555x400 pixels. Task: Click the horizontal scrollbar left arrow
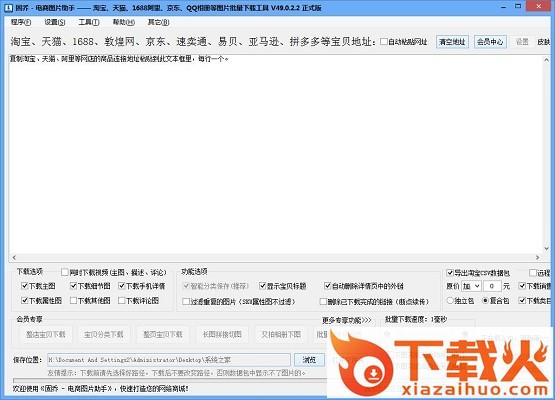(14, 257)
